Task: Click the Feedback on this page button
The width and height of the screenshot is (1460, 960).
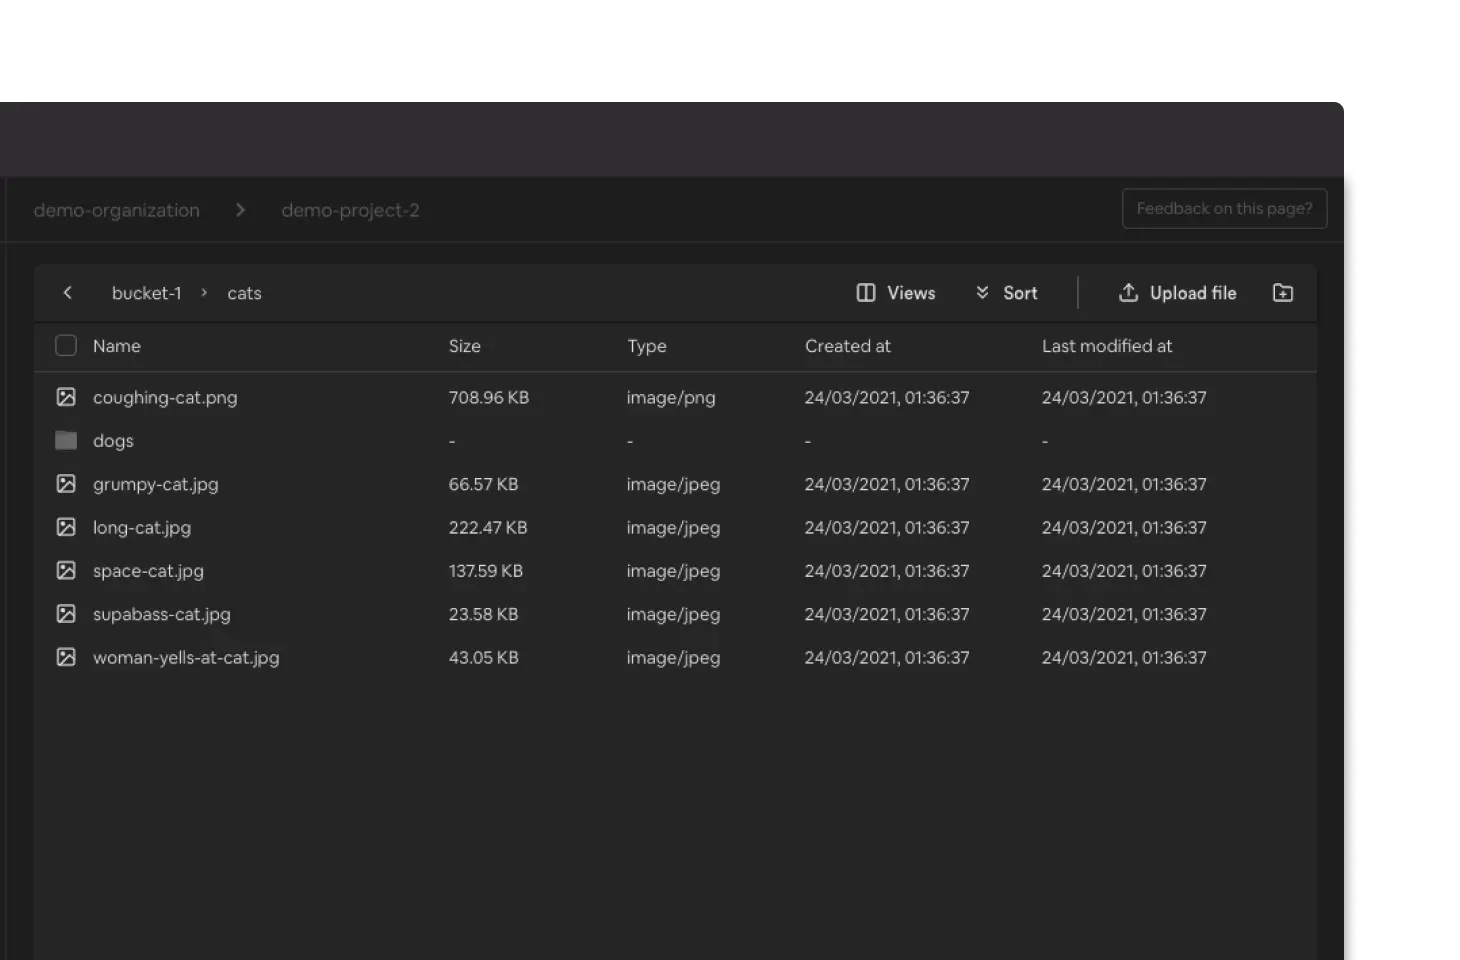Action: [1224, 209]
